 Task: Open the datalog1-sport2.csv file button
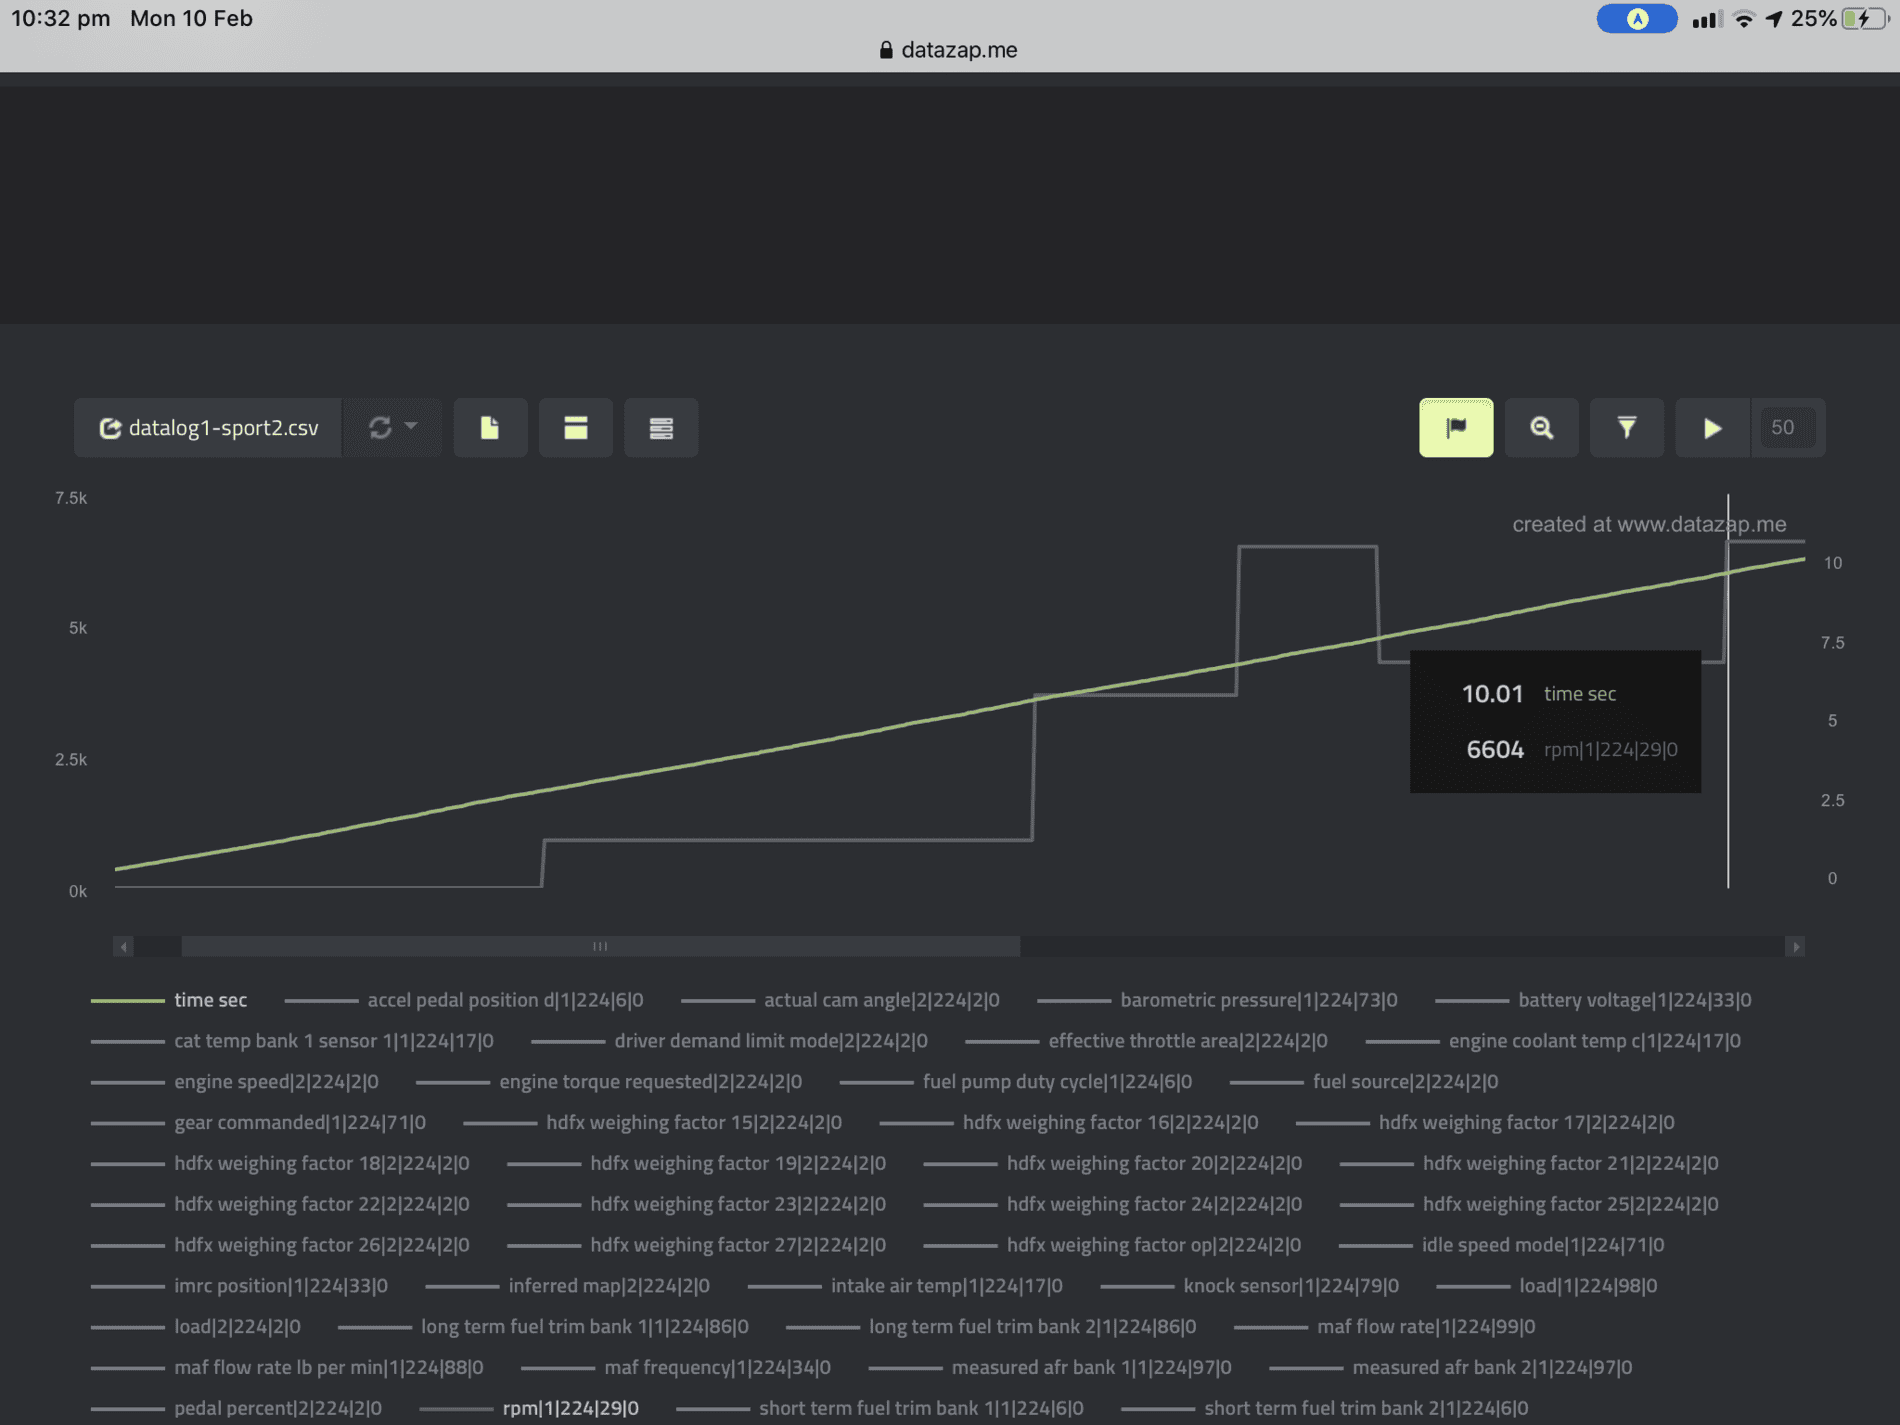[x=208, y=428]
